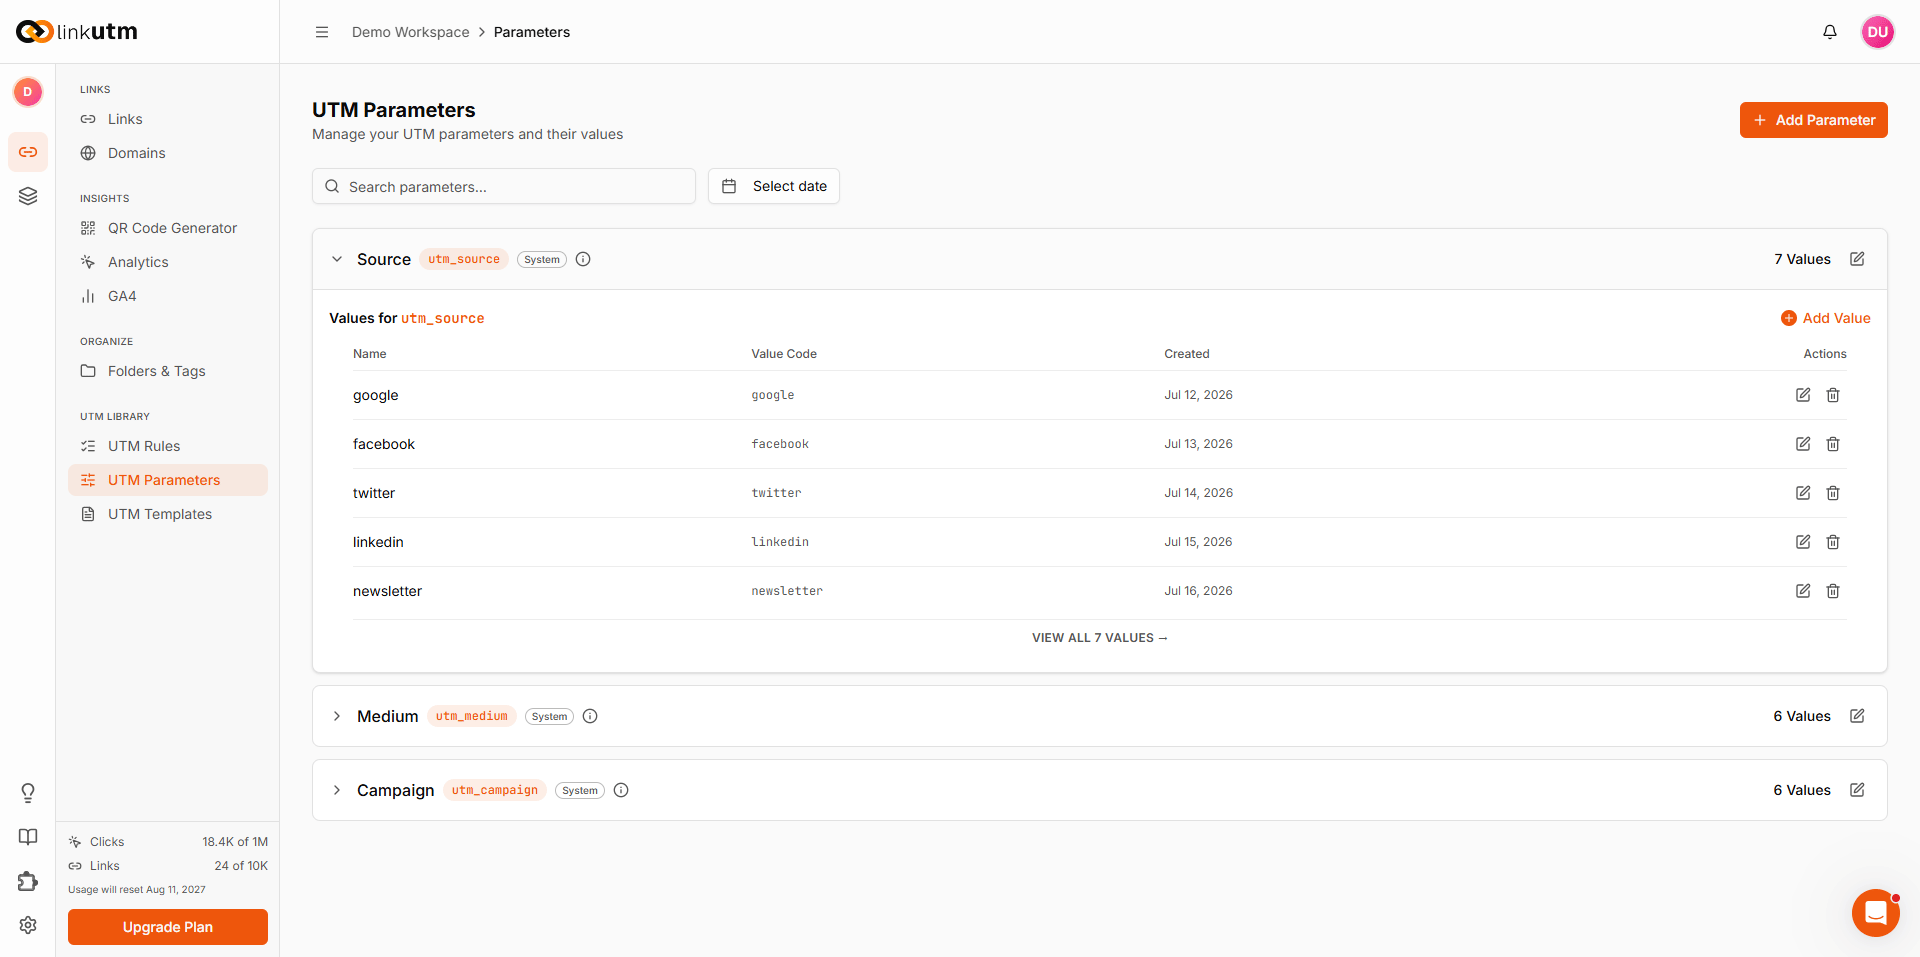The width and height of the screenshot is (1920, 957).
Task: Edit the Campaign parameter
Action: (x=1857, y=790)
